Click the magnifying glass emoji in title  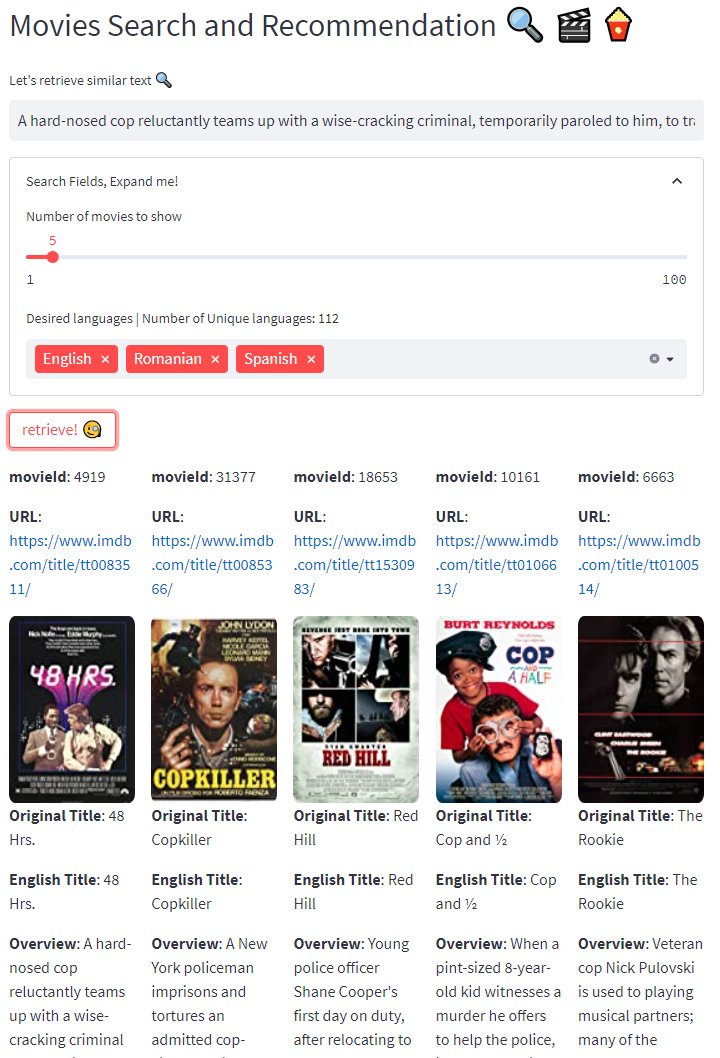(x=525, y=26)
